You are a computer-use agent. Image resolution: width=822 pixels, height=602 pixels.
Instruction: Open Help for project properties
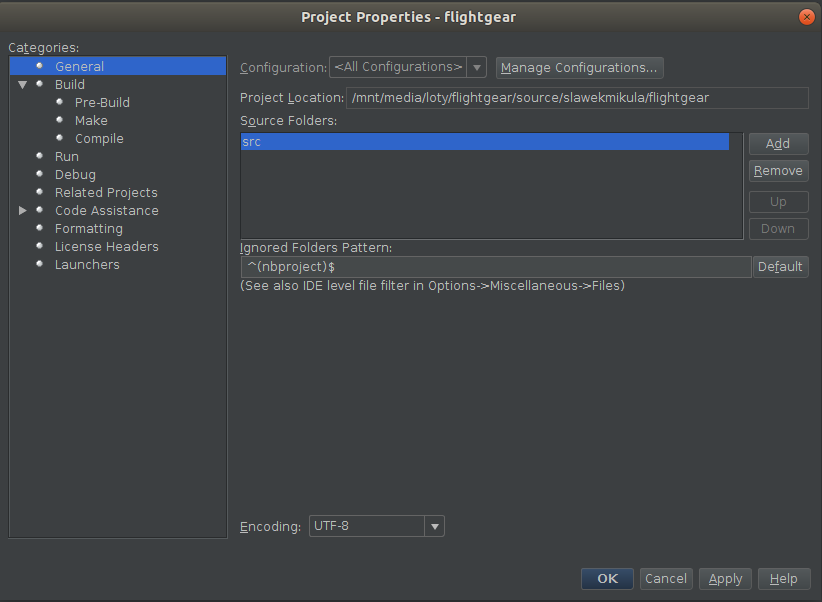[x=783, y=579]
